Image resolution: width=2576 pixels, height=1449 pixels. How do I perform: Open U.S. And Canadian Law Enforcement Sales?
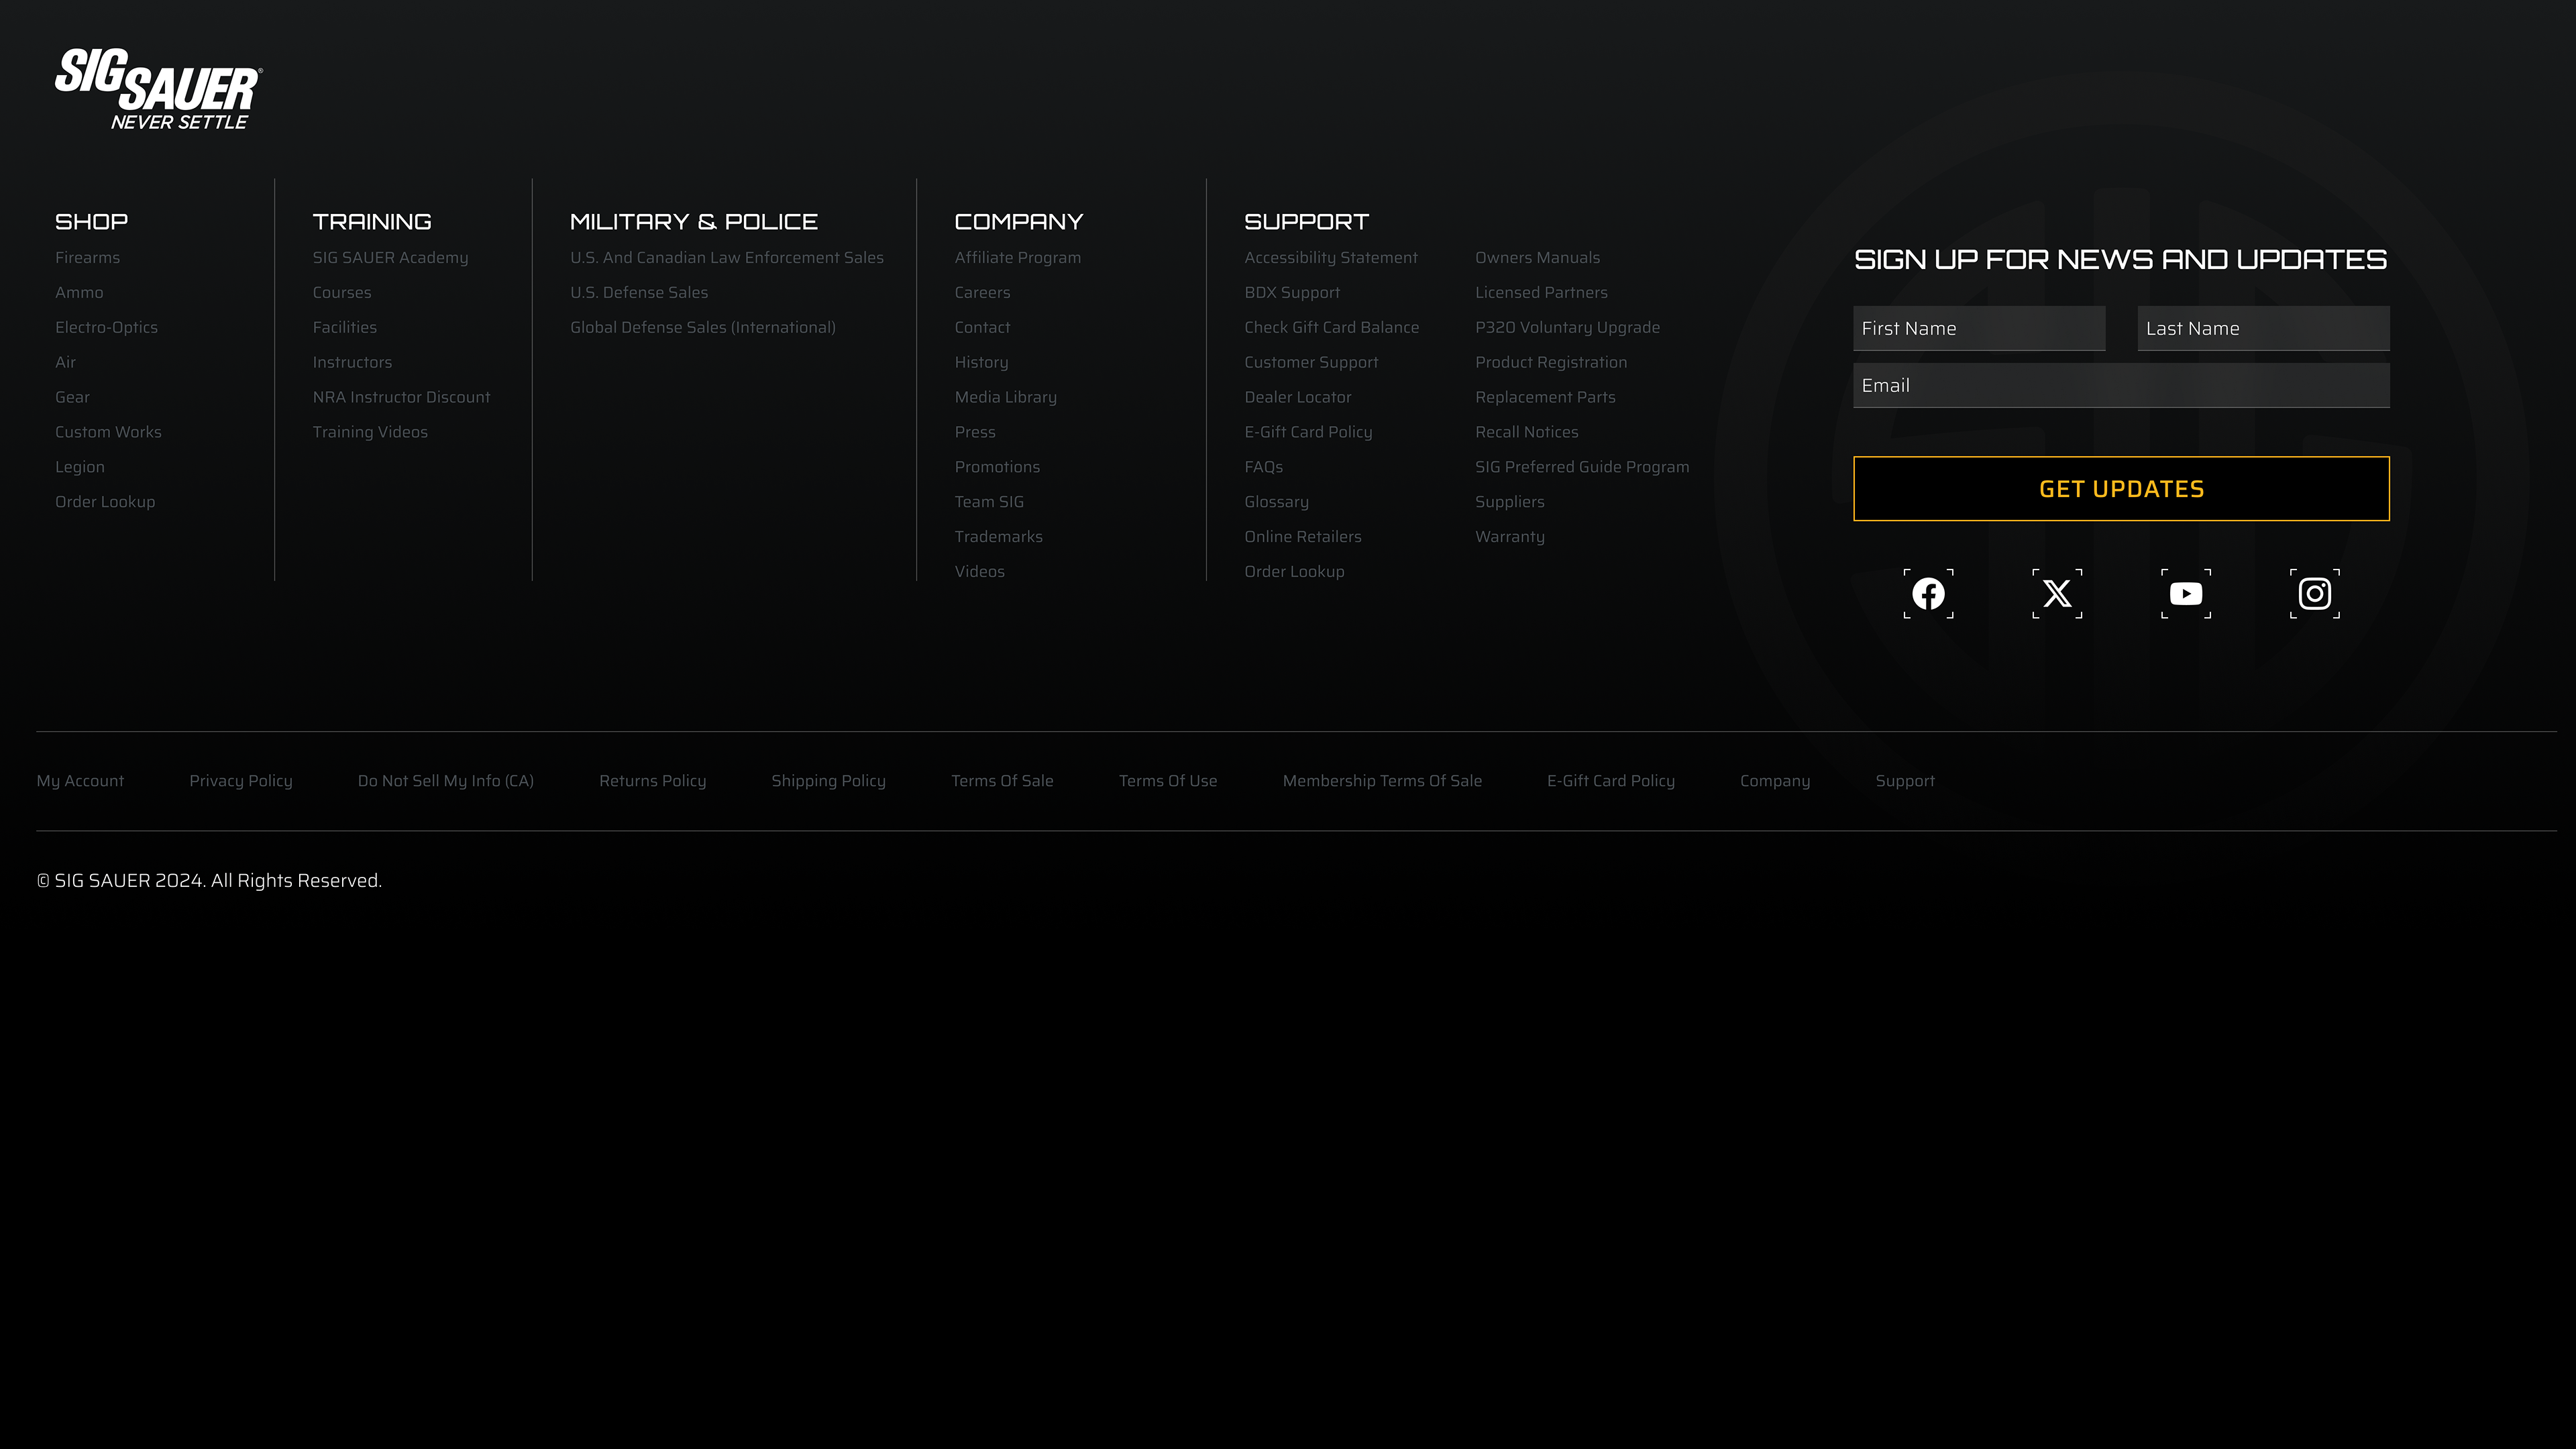click(x=727, y=258)
